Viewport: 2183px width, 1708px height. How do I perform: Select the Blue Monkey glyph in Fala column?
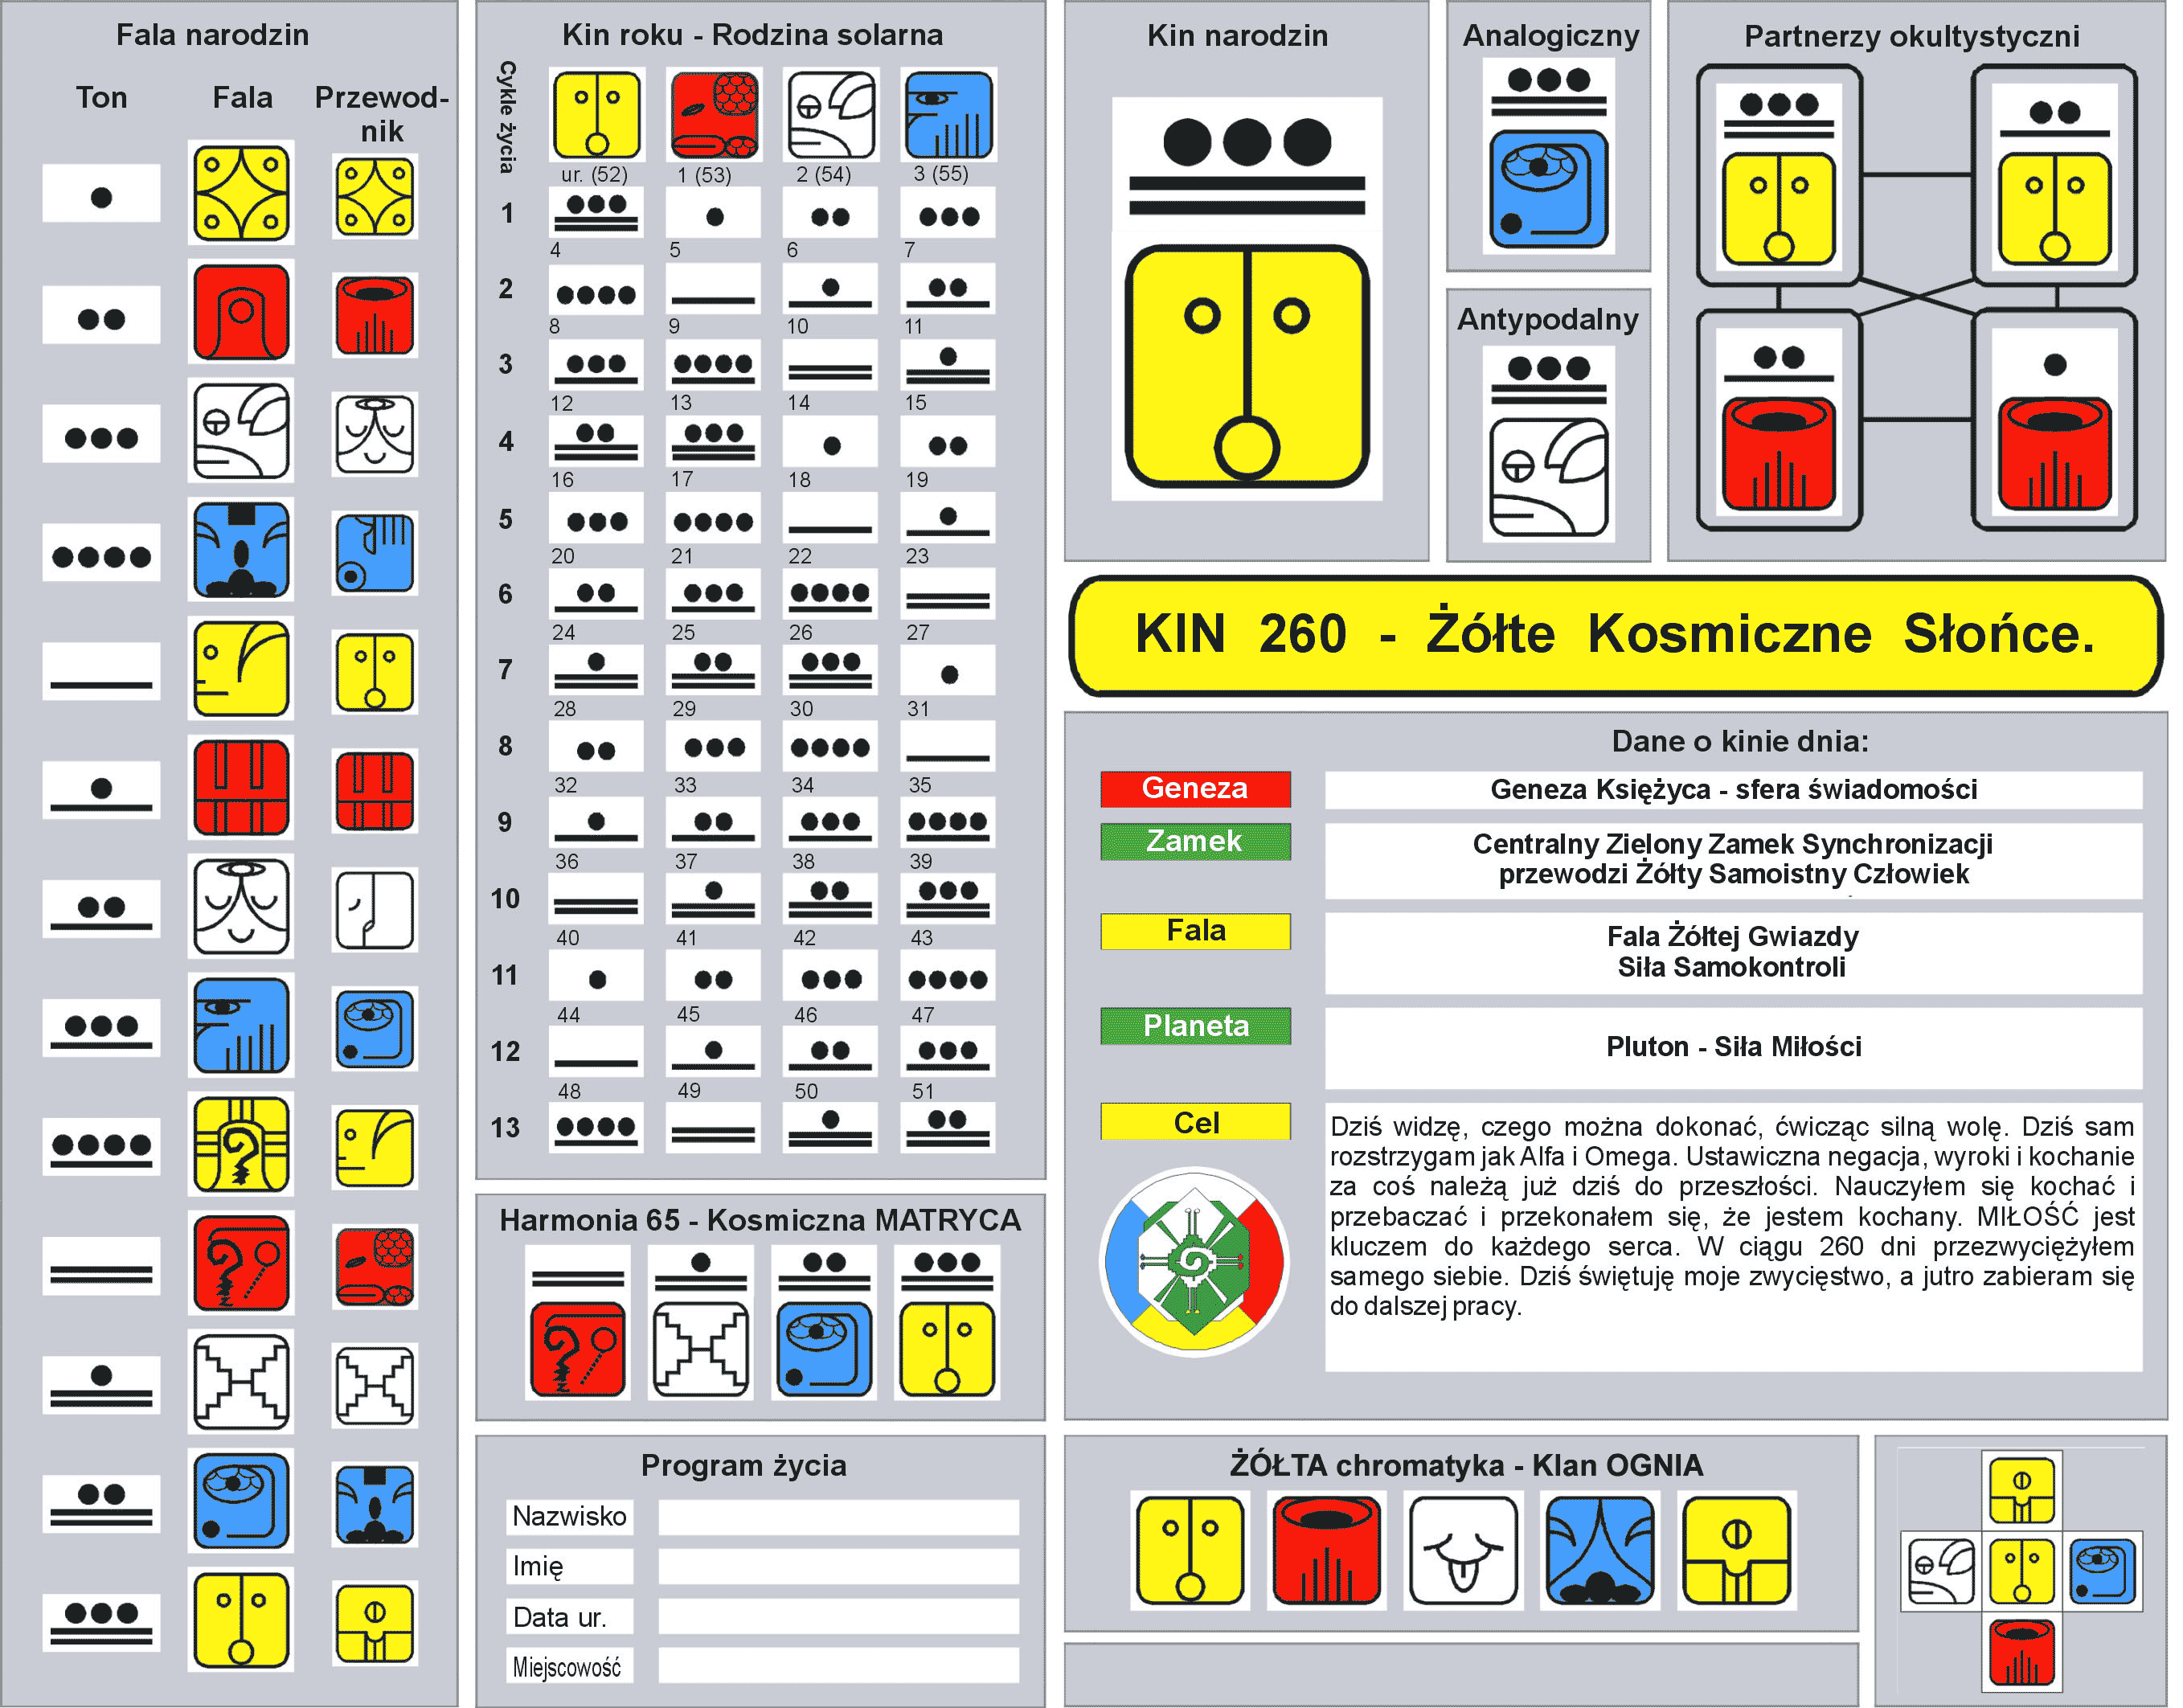[243, 551]
